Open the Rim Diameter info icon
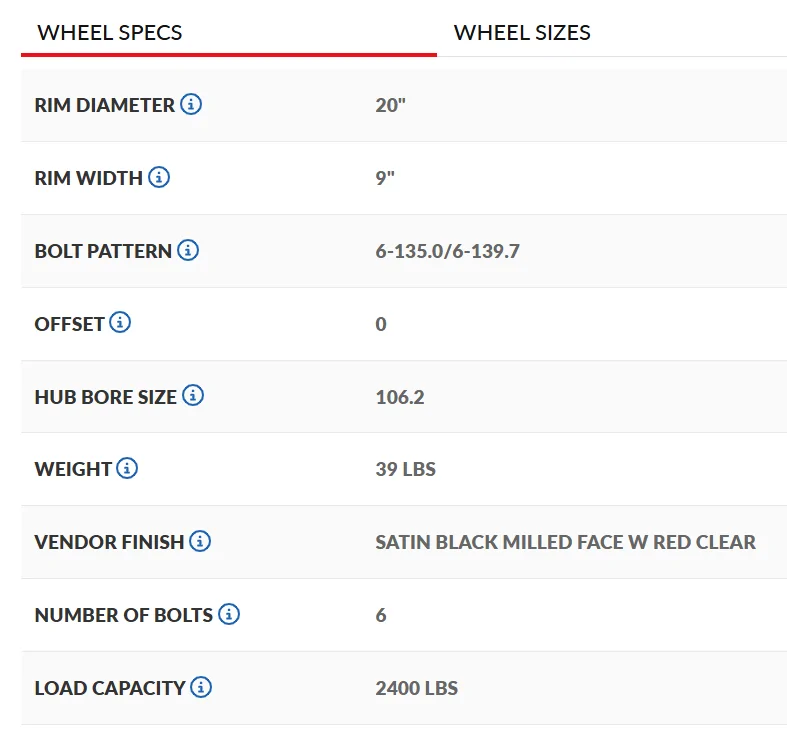 (x=191, y=104)
